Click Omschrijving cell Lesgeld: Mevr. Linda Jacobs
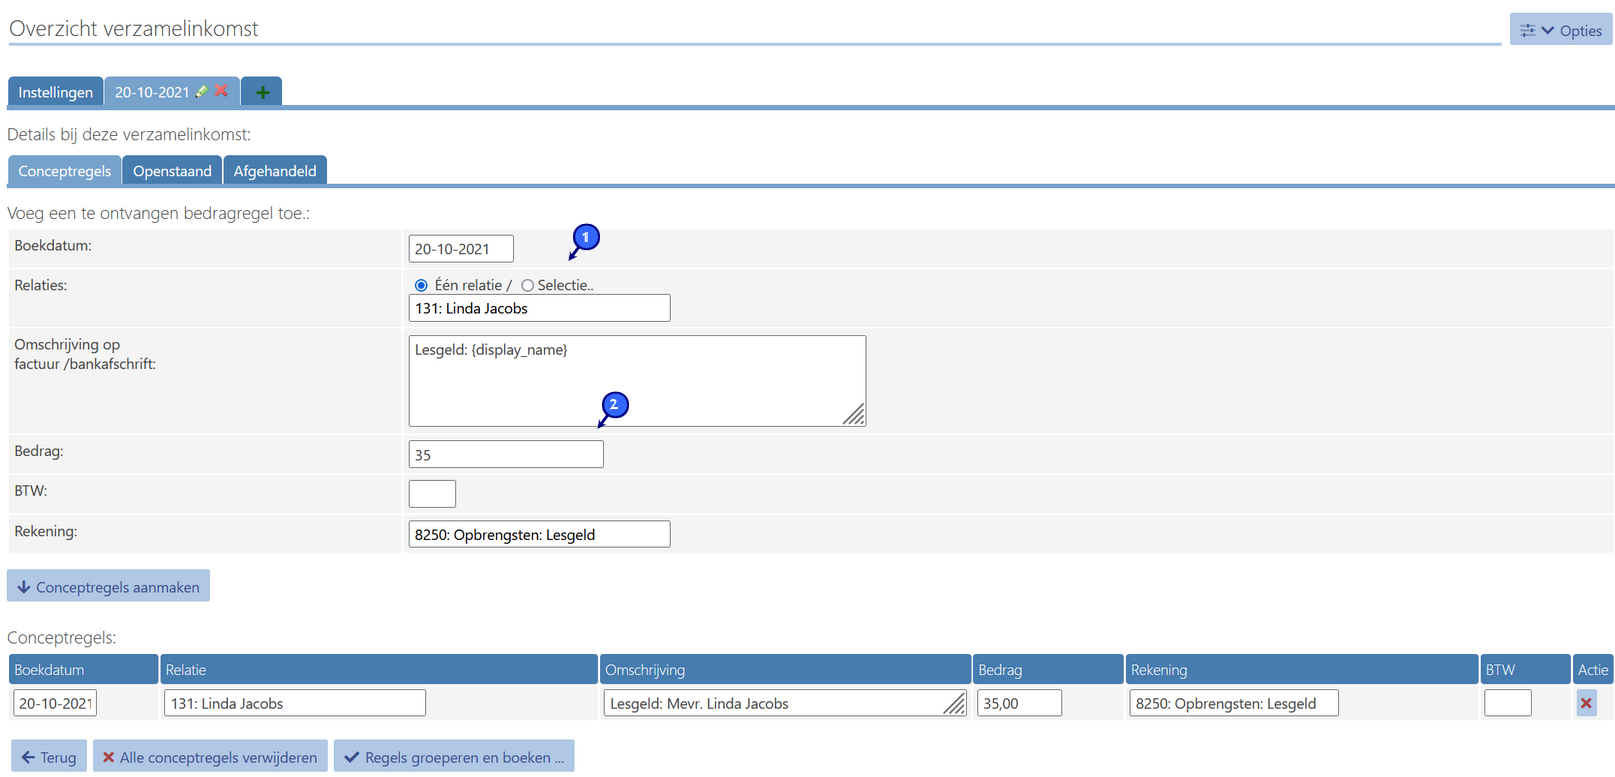Screen dimensions: 1615x777 [785, 703]
